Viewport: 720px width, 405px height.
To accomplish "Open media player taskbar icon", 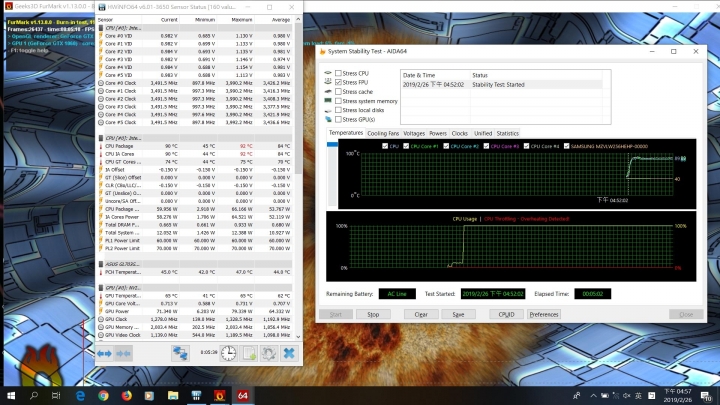I will pyautogui.click(x=149, y=395).
